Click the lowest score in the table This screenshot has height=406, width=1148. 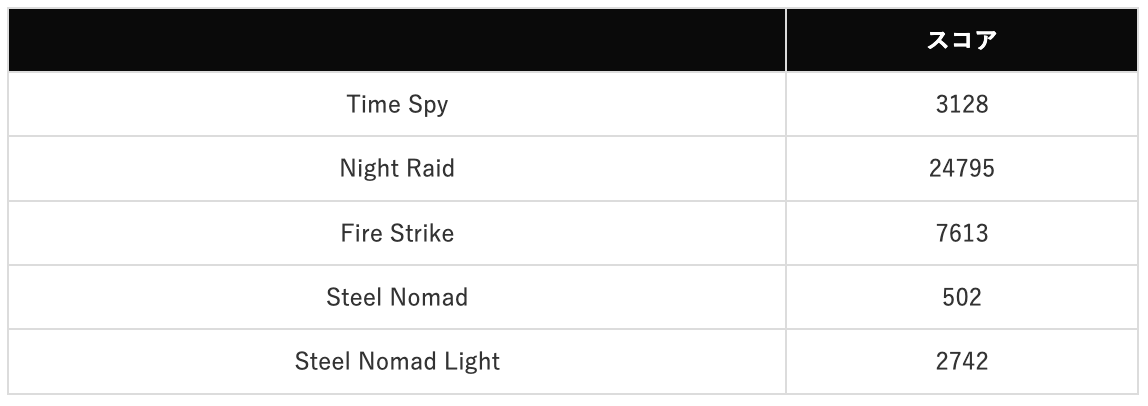point(961,297)
